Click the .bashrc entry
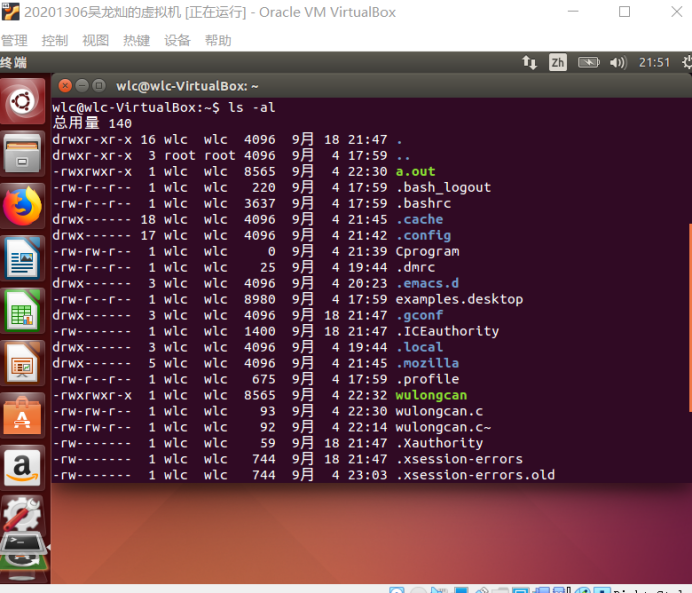The width and height of the screenshot is (692, 593). [424, 203]
